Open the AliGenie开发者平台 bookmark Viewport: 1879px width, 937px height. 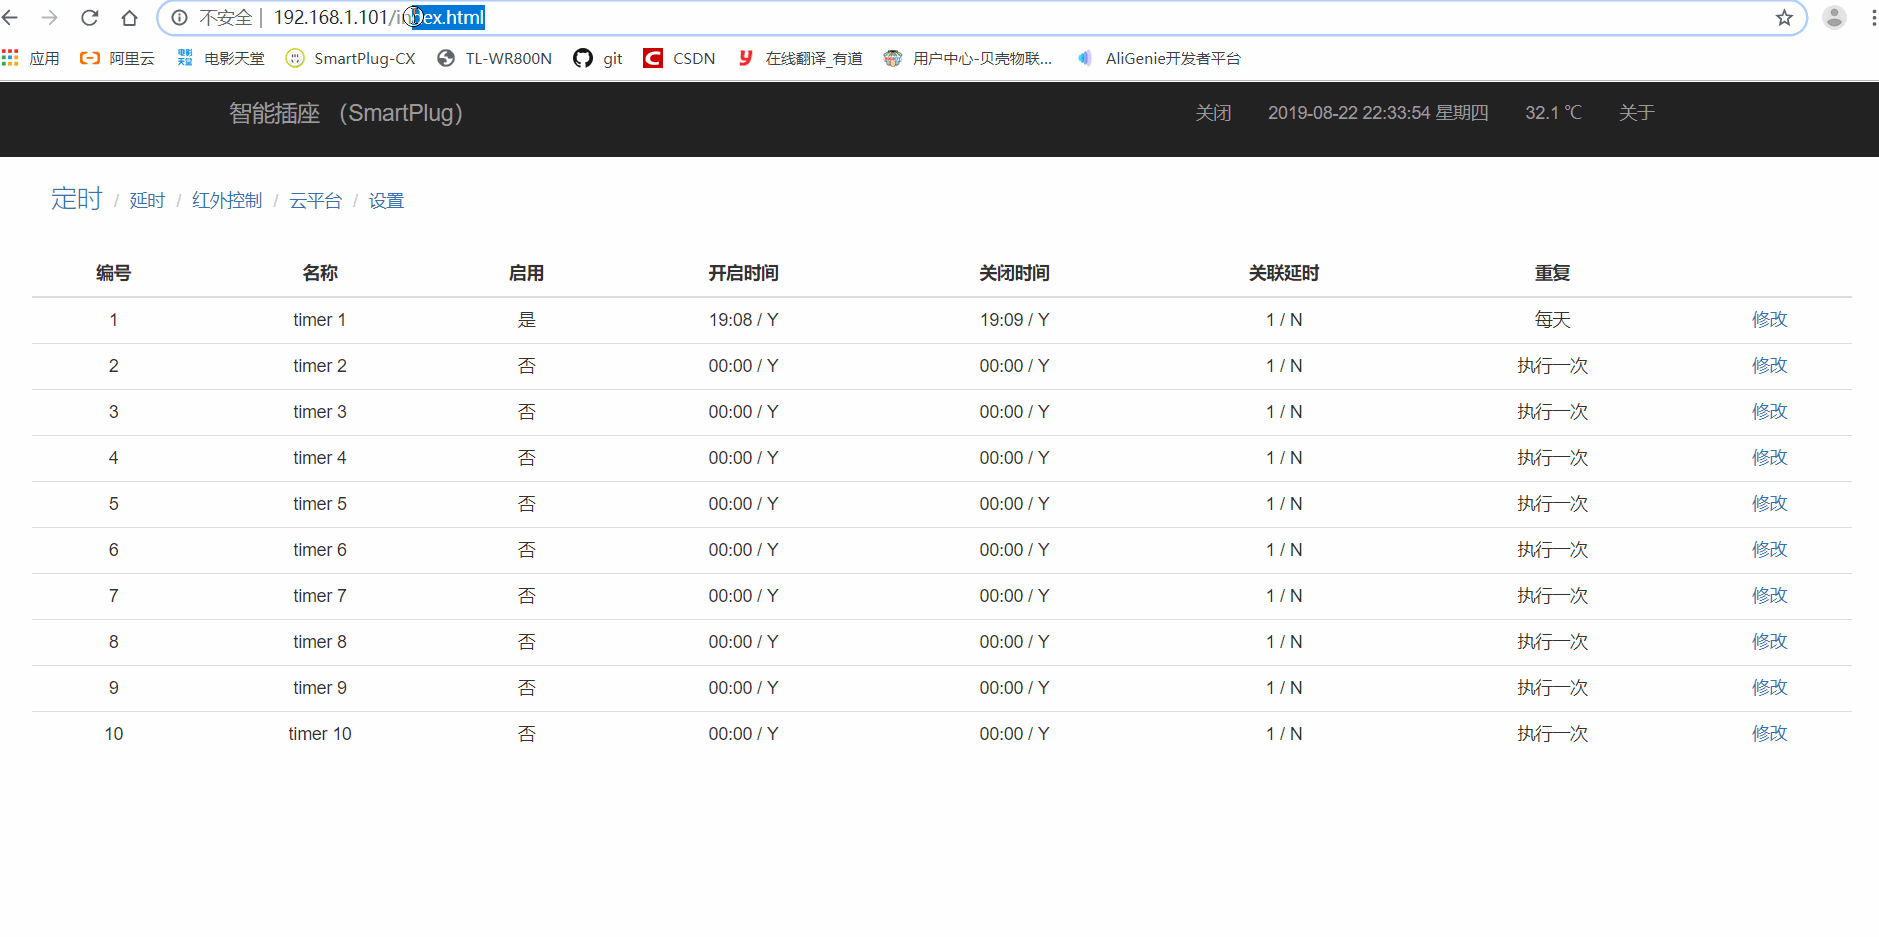[x=1159, y=58]
